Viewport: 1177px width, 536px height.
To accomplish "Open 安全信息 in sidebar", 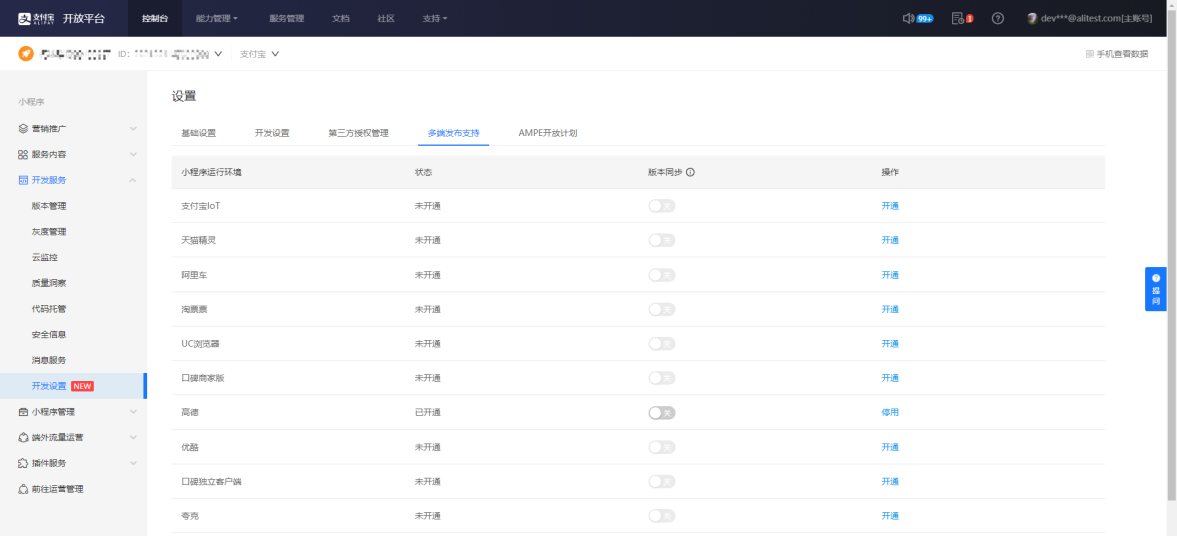I will (x=49, y=334).
